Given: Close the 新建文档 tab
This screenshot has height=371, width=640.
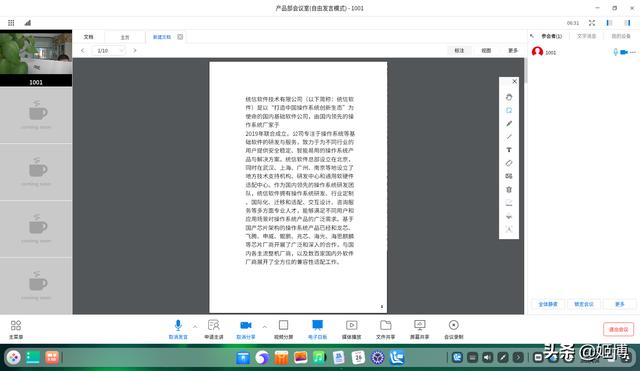Looking at the screenshot, I should (180, 37).
